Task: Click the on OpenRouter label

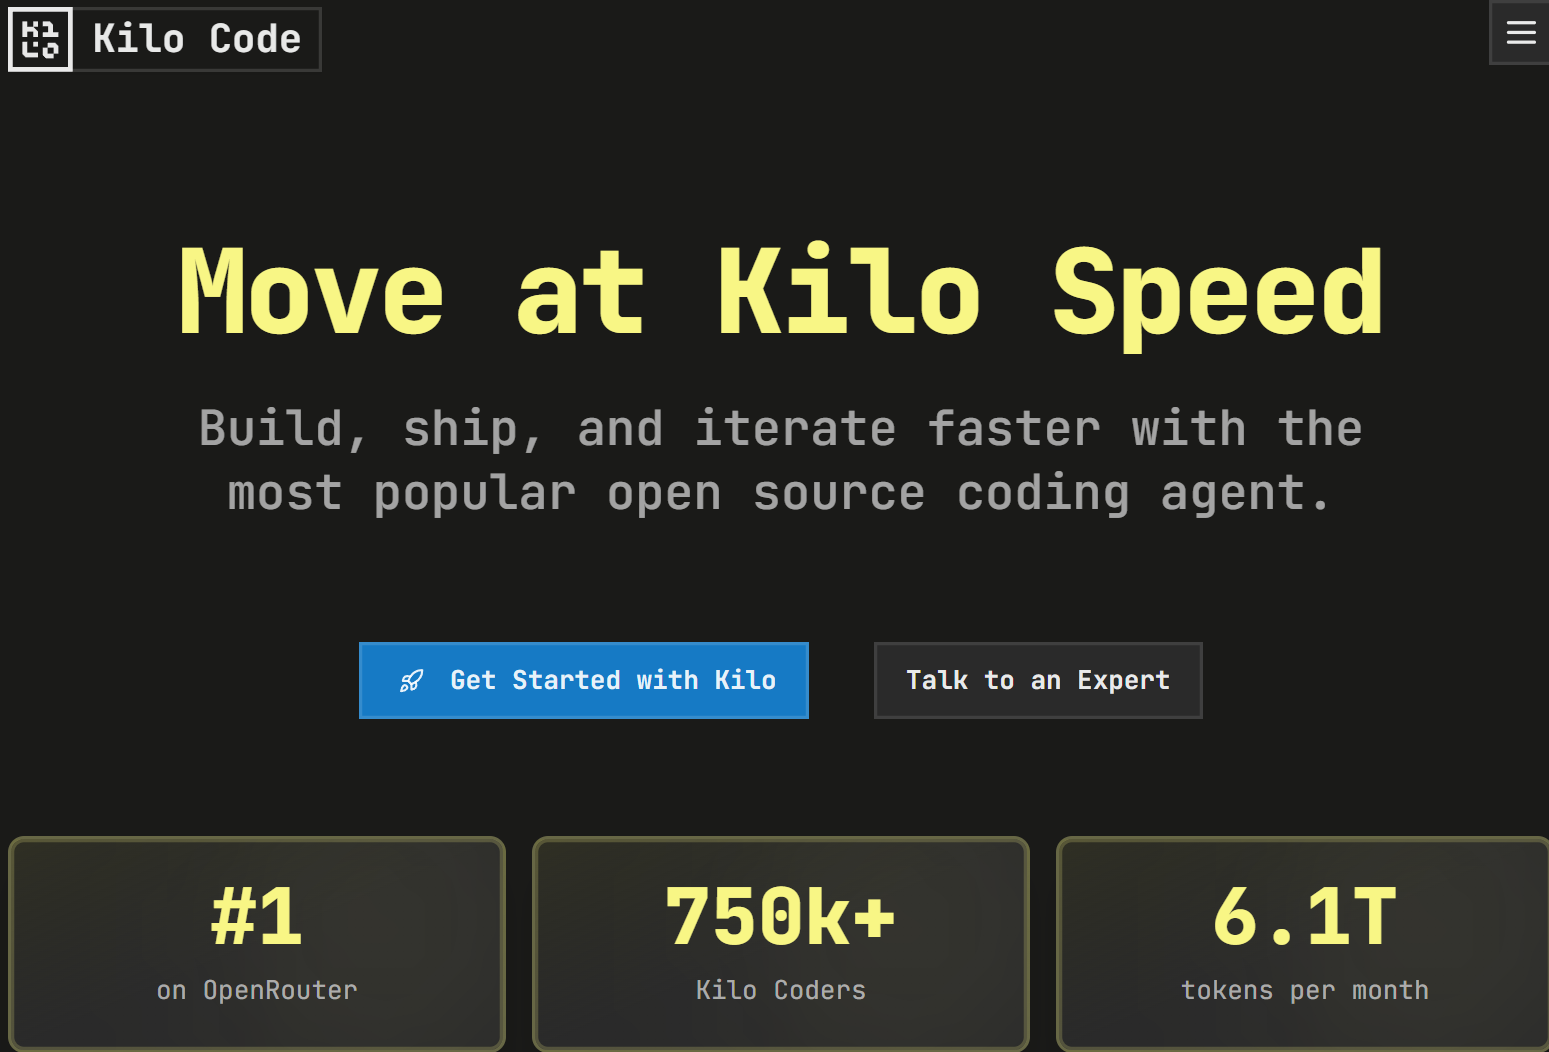Action: click(257, 990)
